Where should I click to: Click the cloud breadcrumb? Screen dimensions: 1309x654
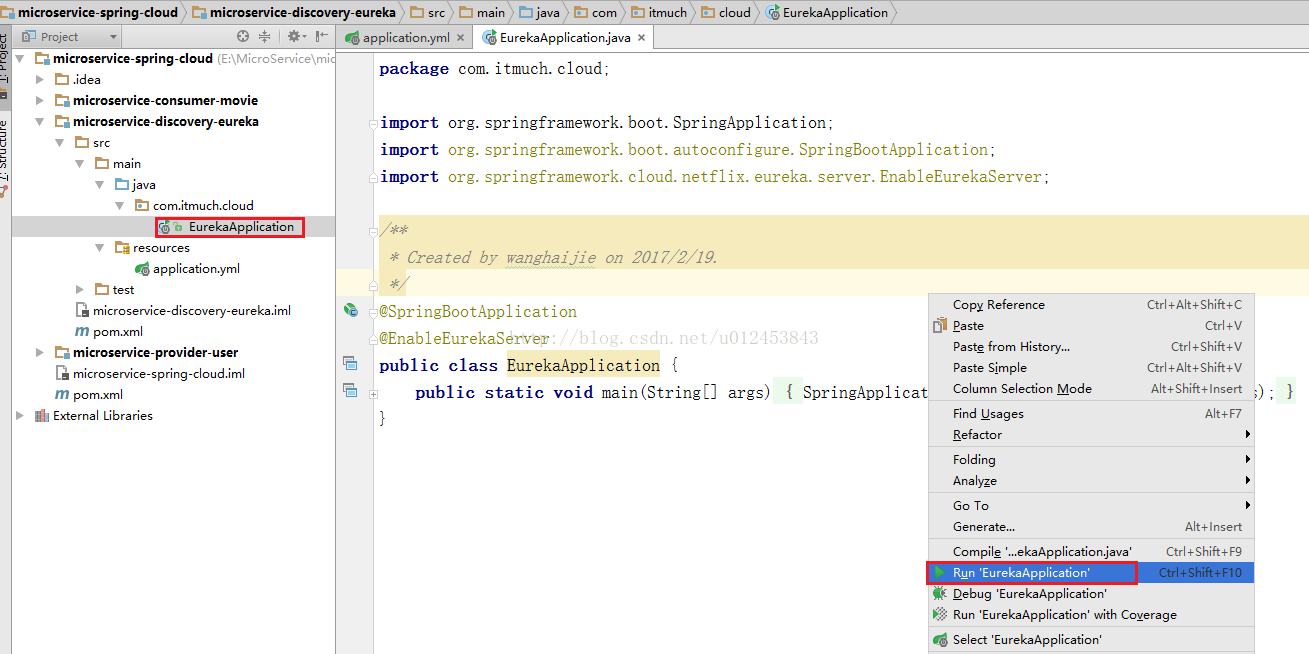tap(726, 13)
